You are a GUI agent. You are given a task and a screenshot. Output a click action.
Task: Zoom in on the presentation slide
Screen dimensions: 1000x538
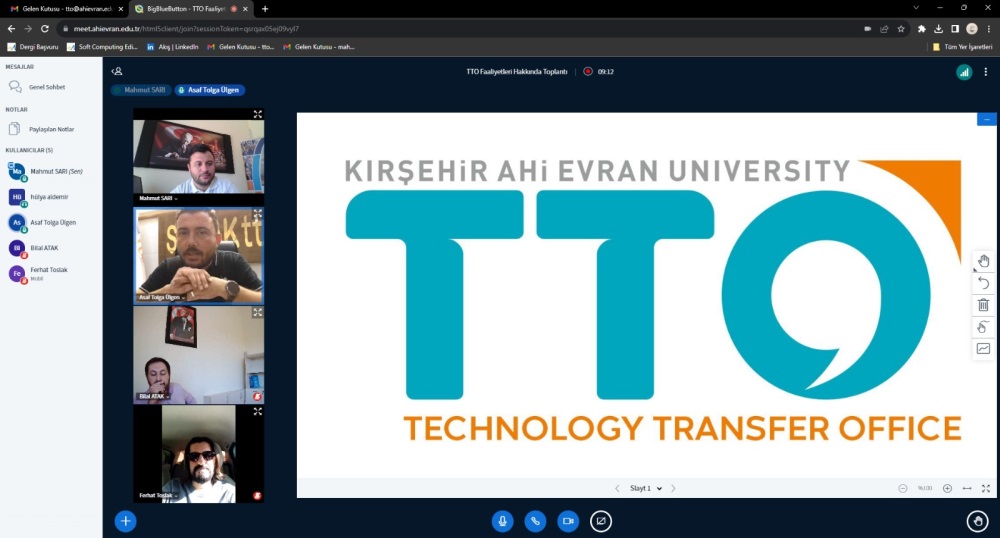(947, 488)
